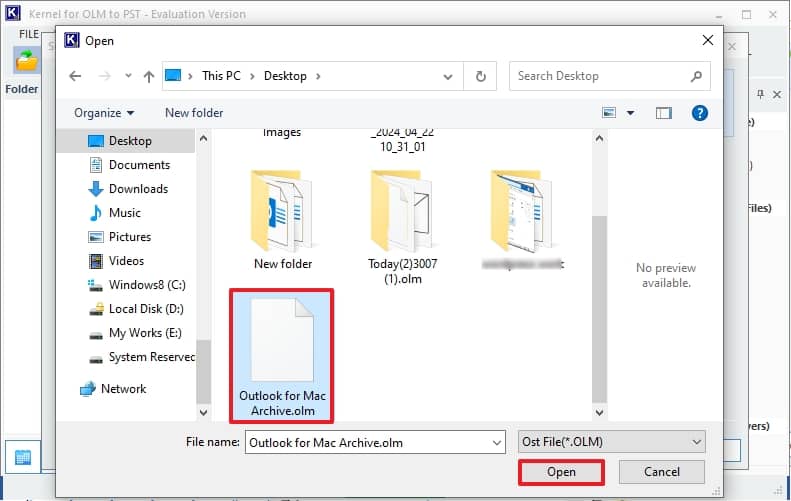791x501 pixels.
Task: Select Music in navigation pane
Action: [126, 213]
